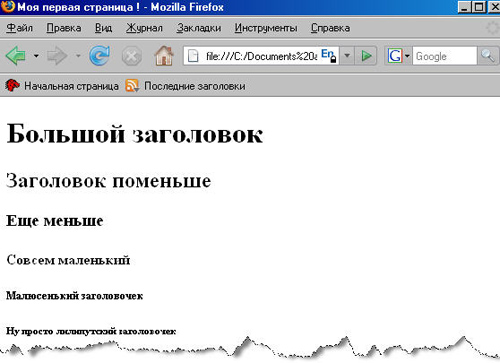Expand the address bar history dropdown
The height and width of the screenshot is (363, 500).
[347, 56]
